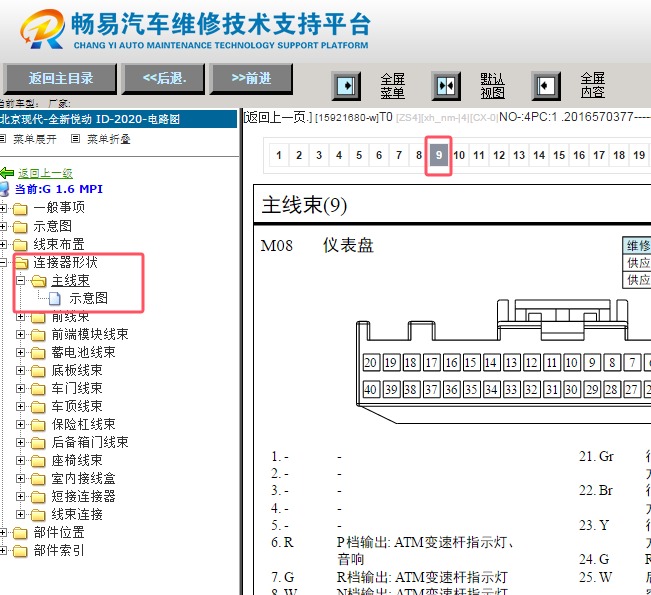Click the 线束布置 folder icon
Screen dimensions: 651x595
click(x=20, y=245)
